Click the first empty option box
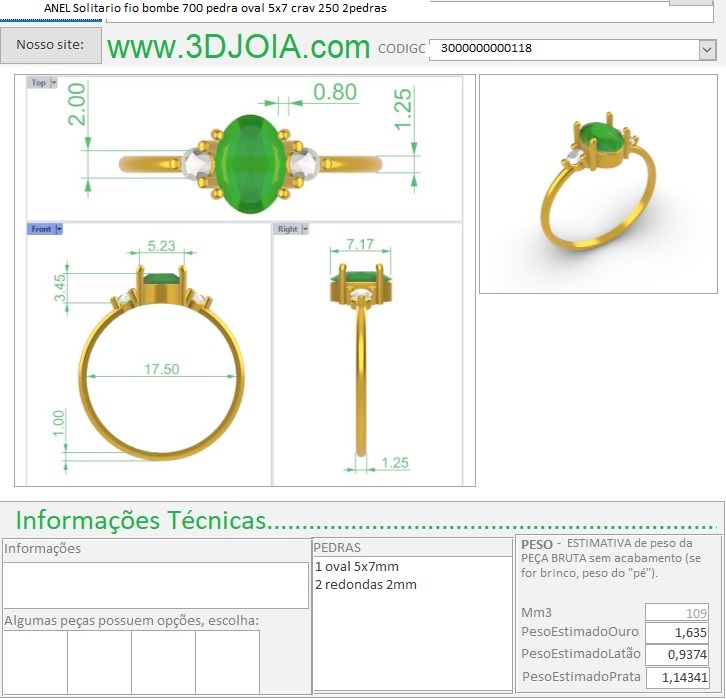 click(35, 662)
